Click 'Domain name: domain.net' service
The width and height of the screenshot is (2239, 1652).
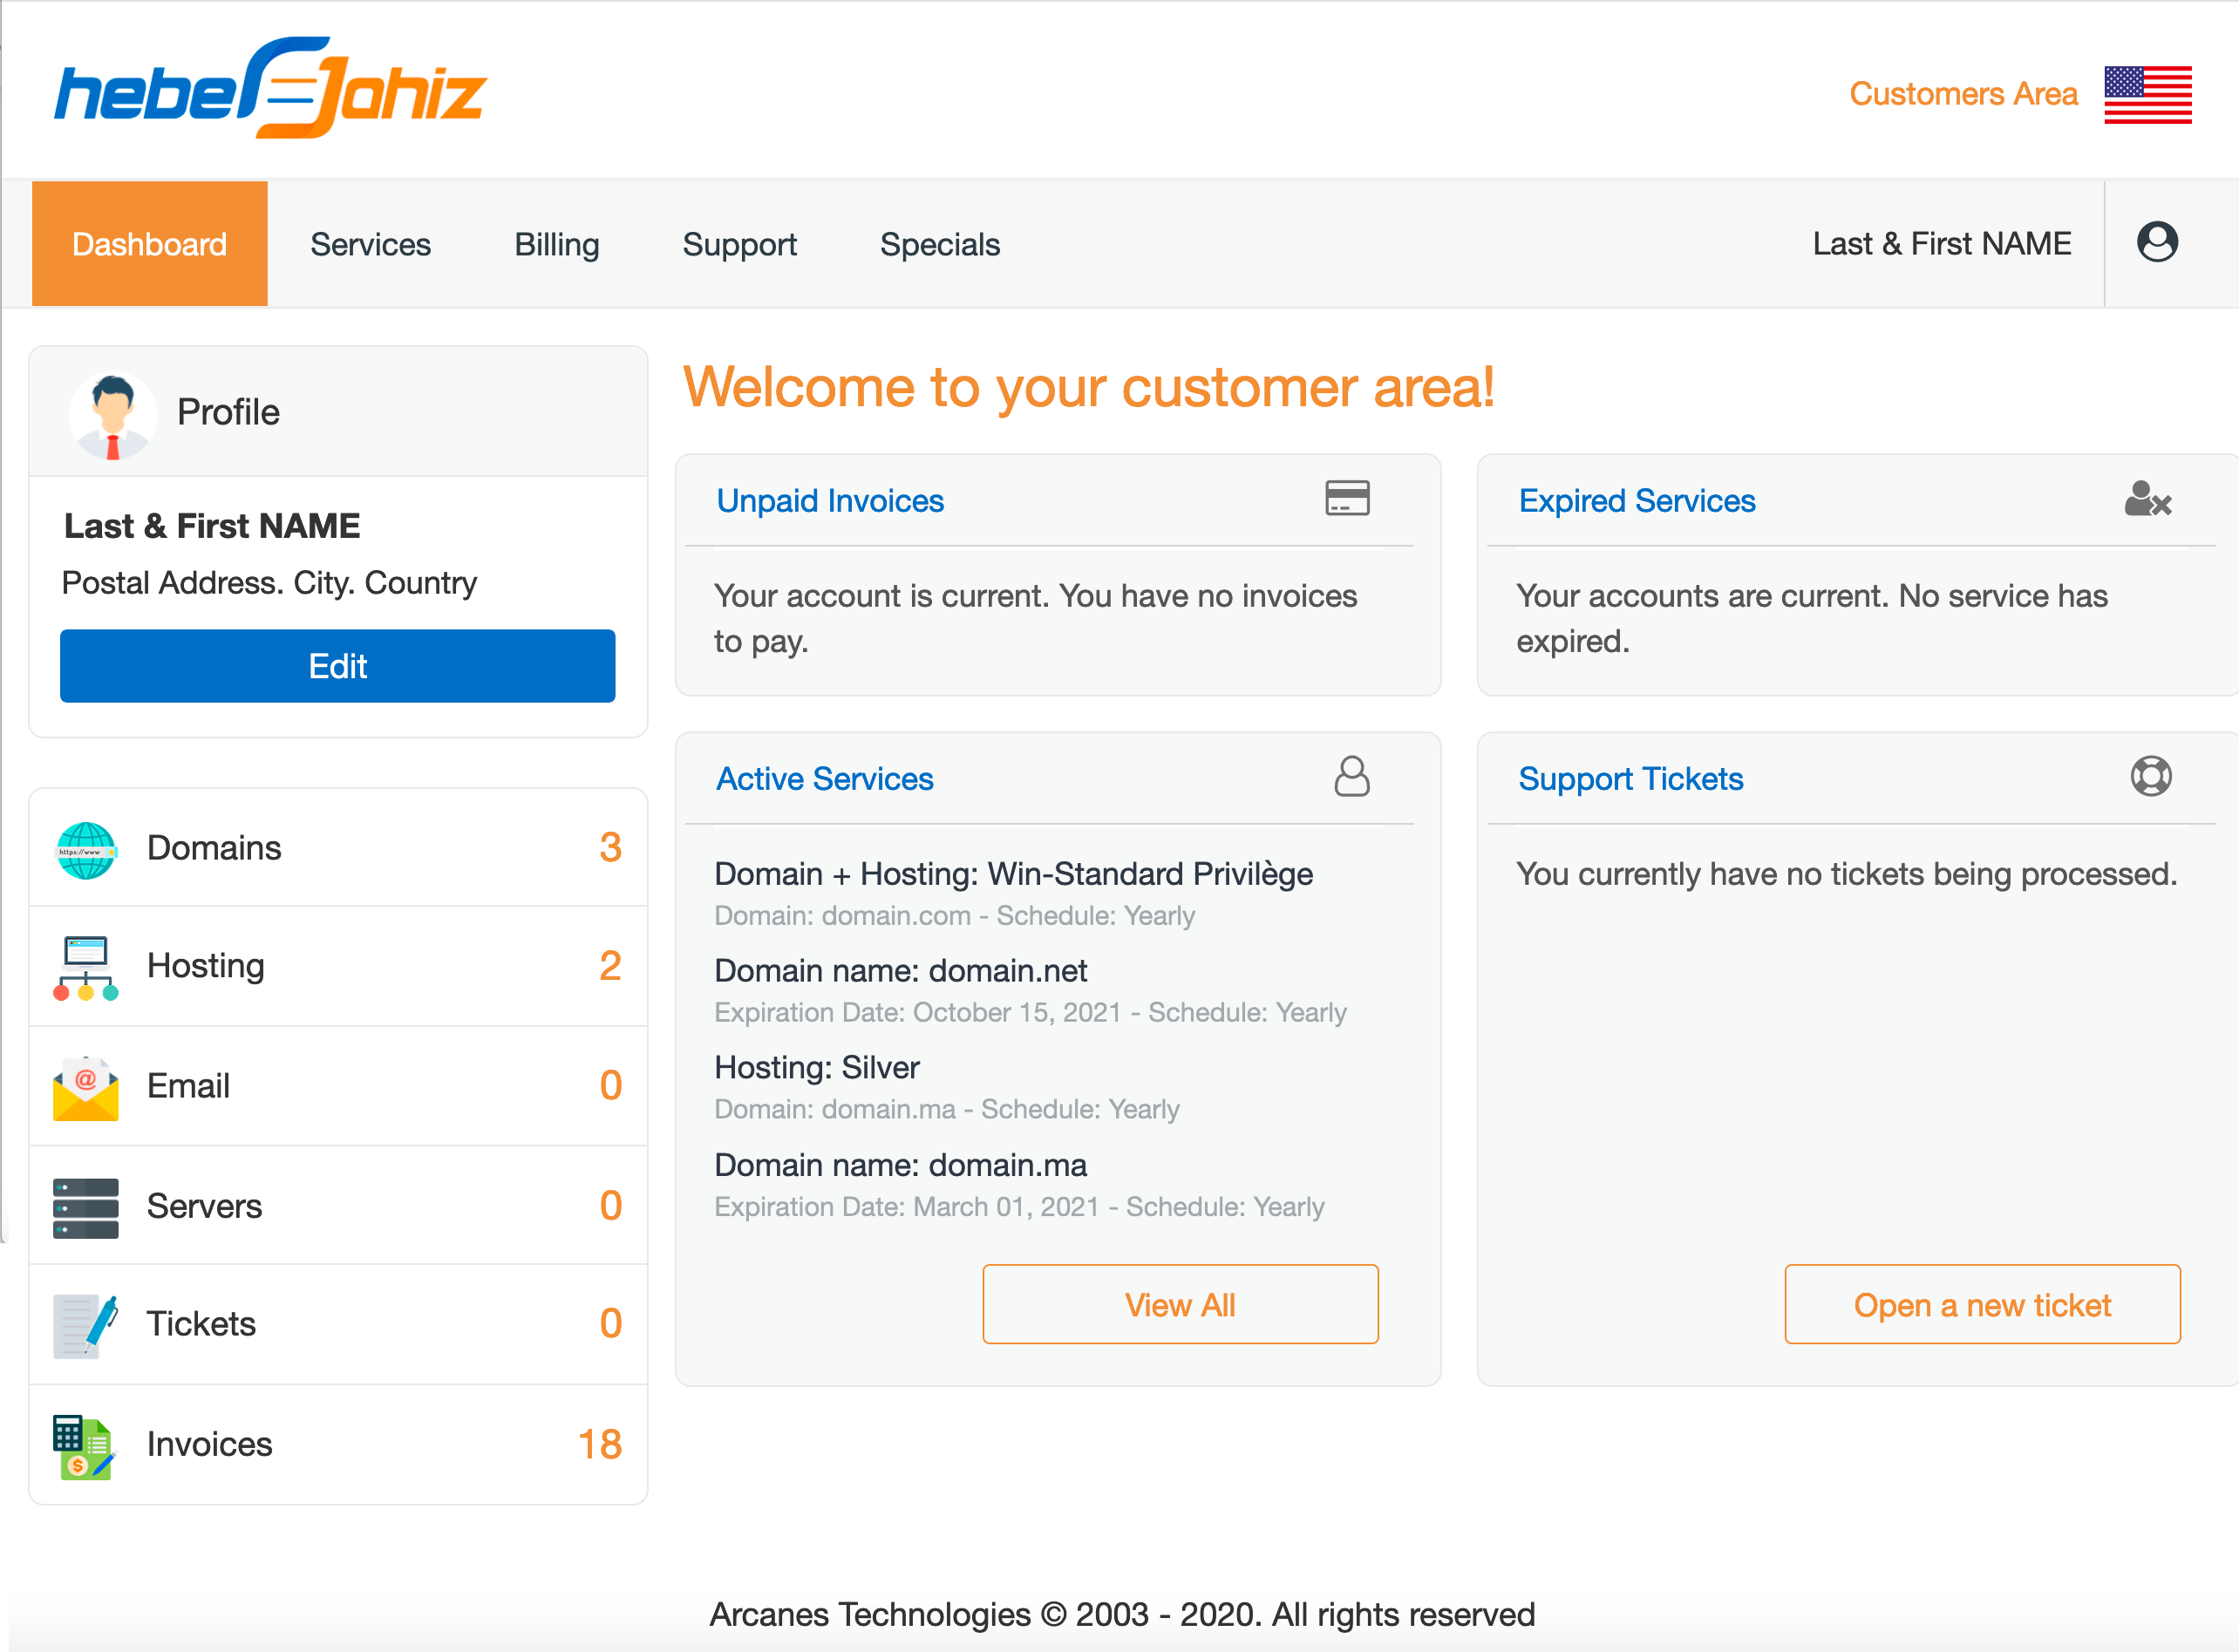tap(901, 971)
